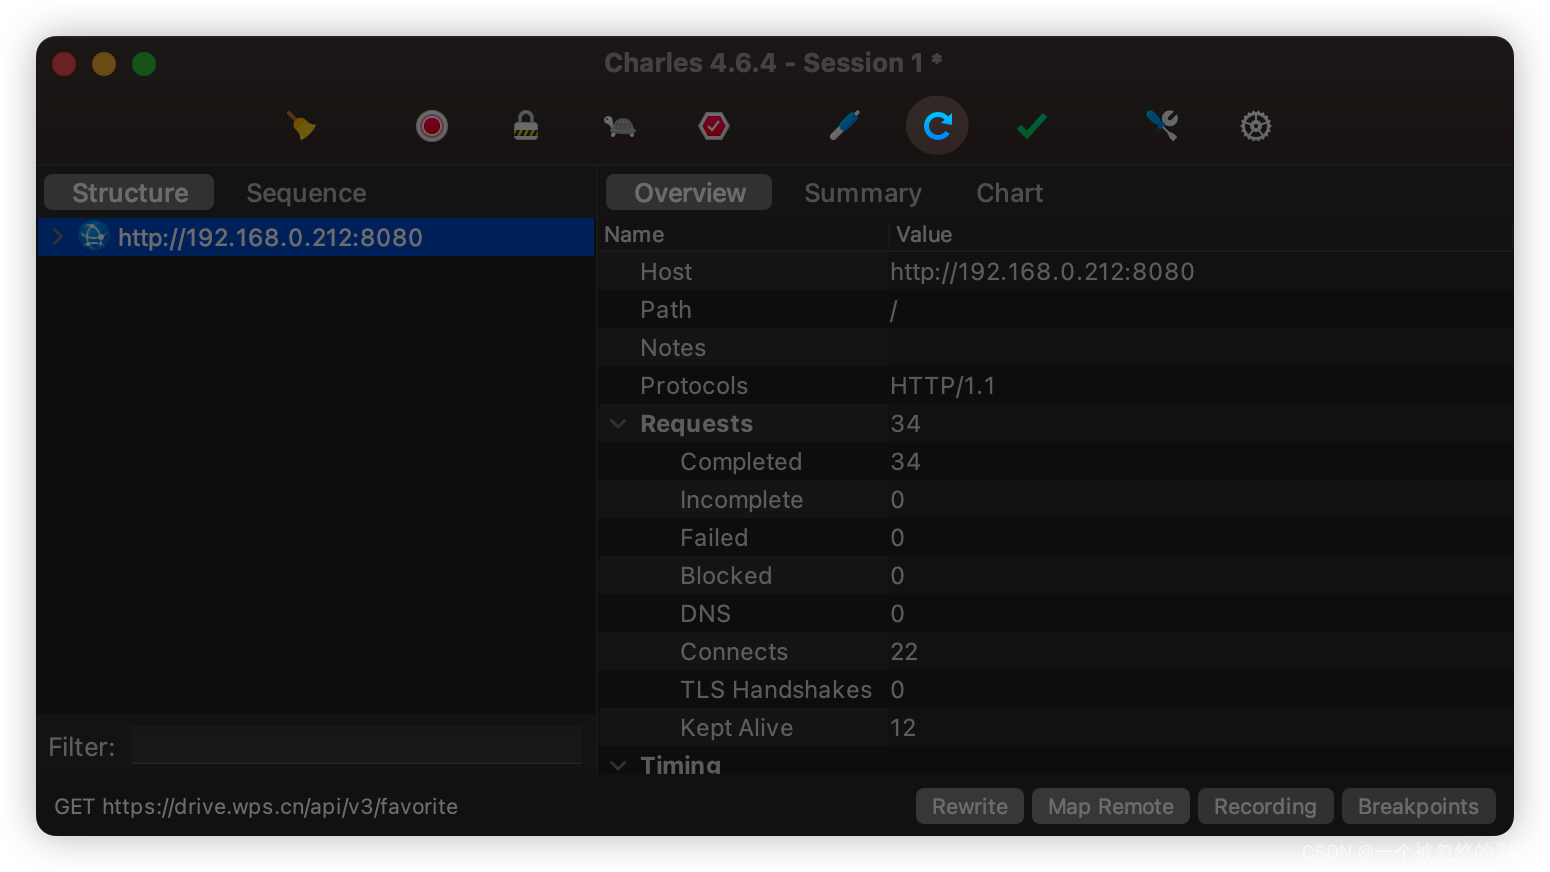Toggle SSL proxying padlock icon
Screen dimensions: 1550x872
tap(526, 126)
